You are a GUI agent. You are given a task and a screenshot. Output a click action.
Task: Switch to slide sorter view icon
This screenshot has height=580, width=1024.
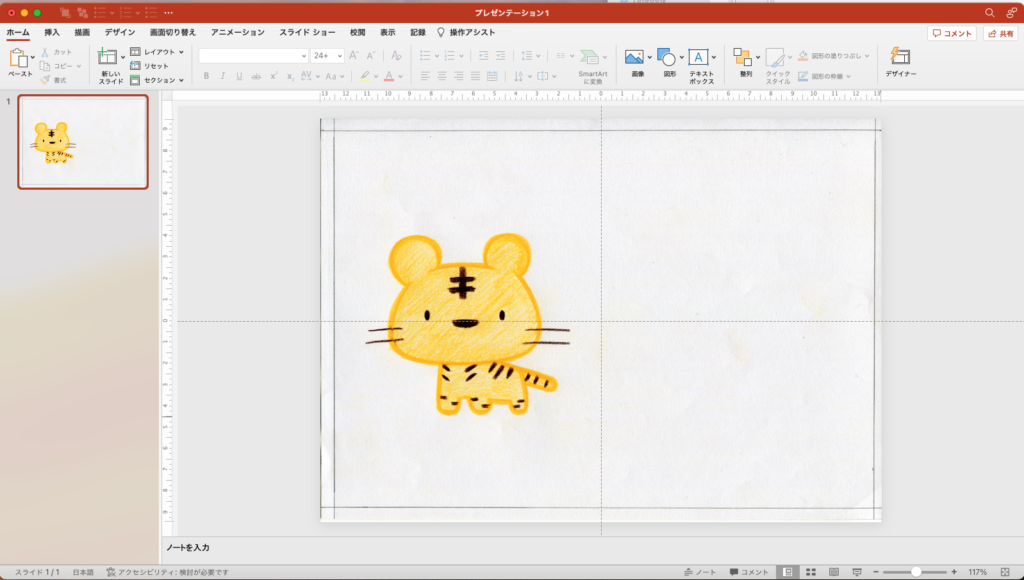811,572
